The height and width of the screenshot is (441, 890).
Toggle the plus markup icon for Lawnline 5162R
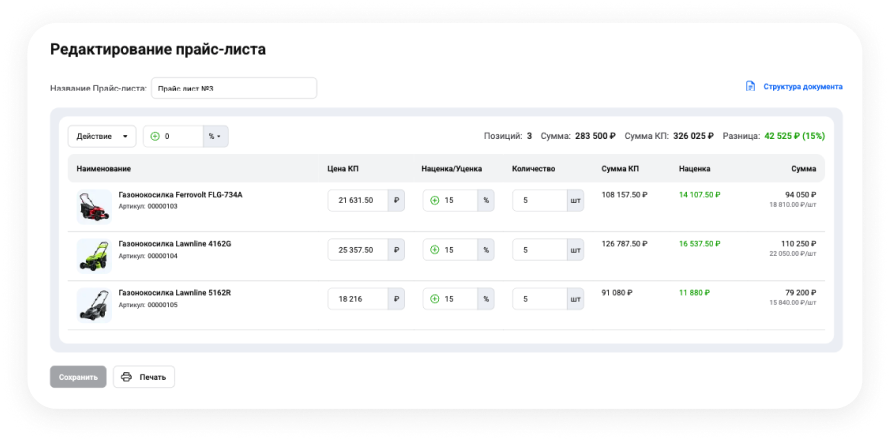(435, 298)
